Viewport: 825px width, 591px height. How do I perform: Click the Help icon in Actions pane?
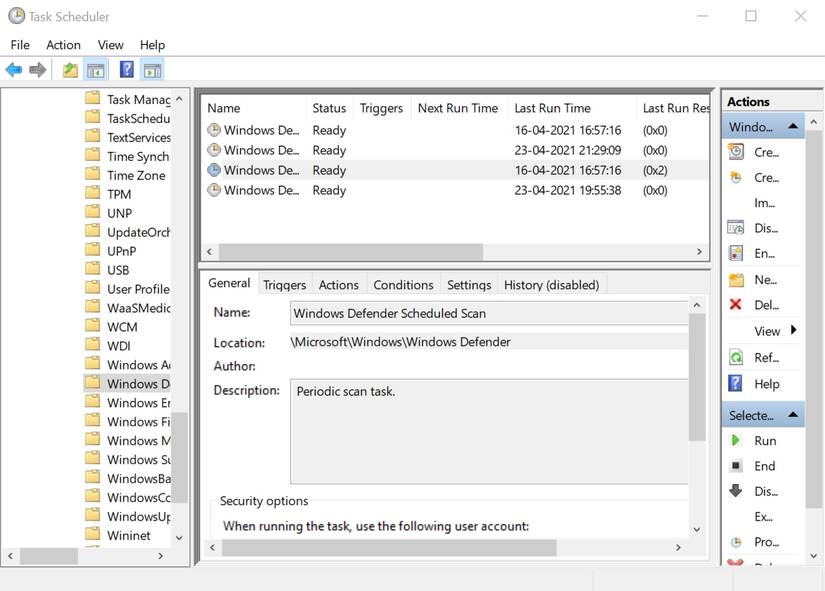pyautogui.click(x=735, y=383)
